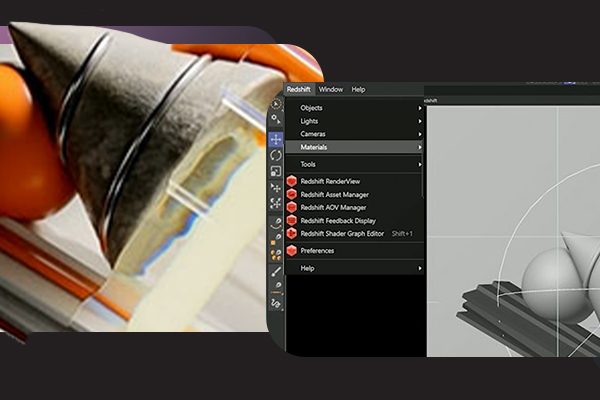This screenshot has height=400, width=600.
Task: Click the Redshift menu bar item
Action: click(299, 90)
